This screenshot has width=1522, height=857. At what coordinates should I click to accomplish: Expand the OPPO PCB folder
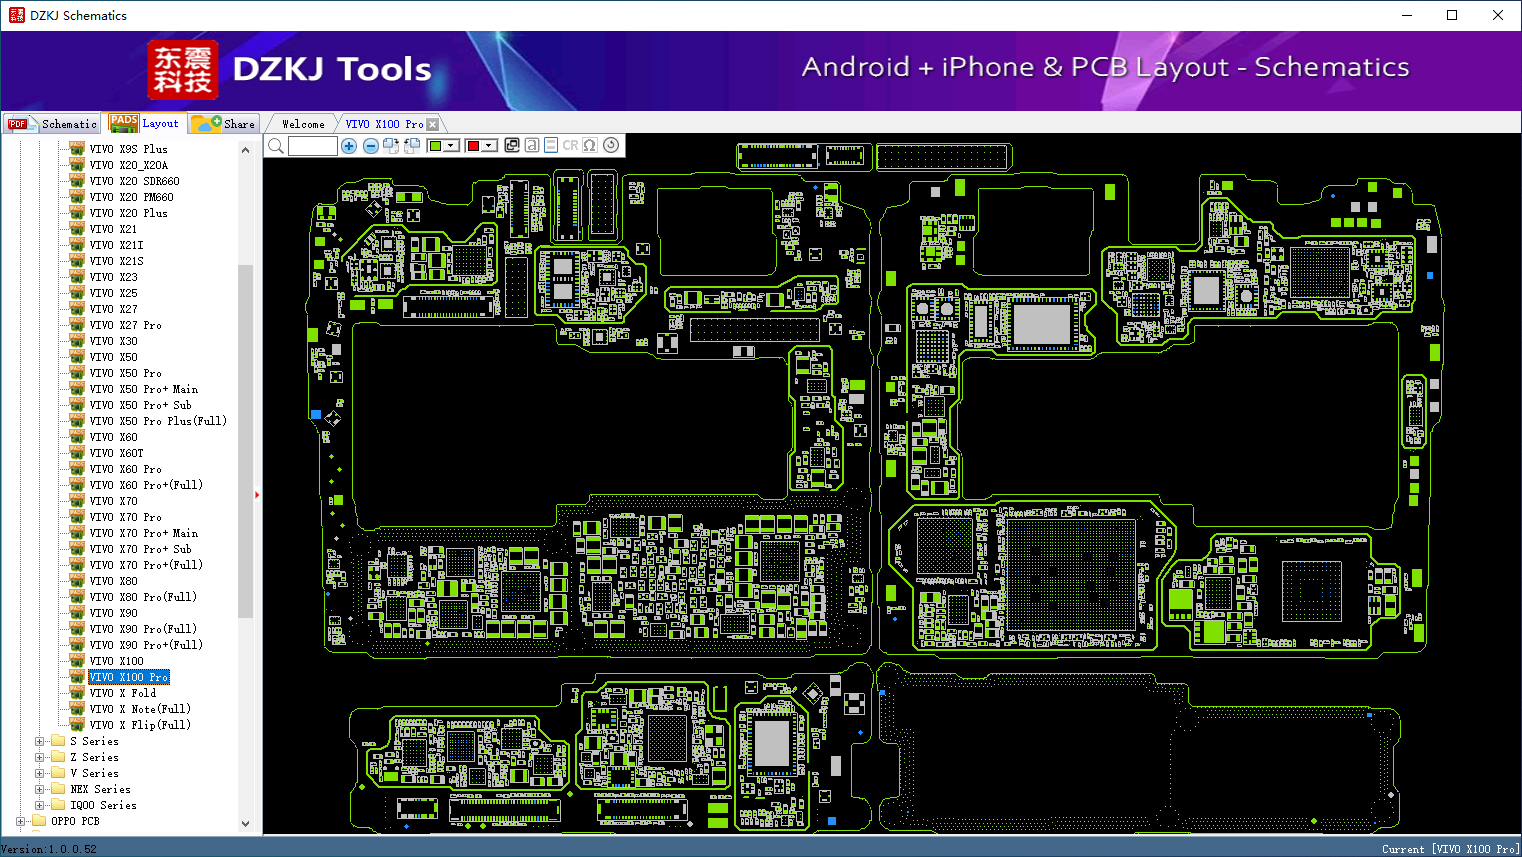[x=21, y=822]
